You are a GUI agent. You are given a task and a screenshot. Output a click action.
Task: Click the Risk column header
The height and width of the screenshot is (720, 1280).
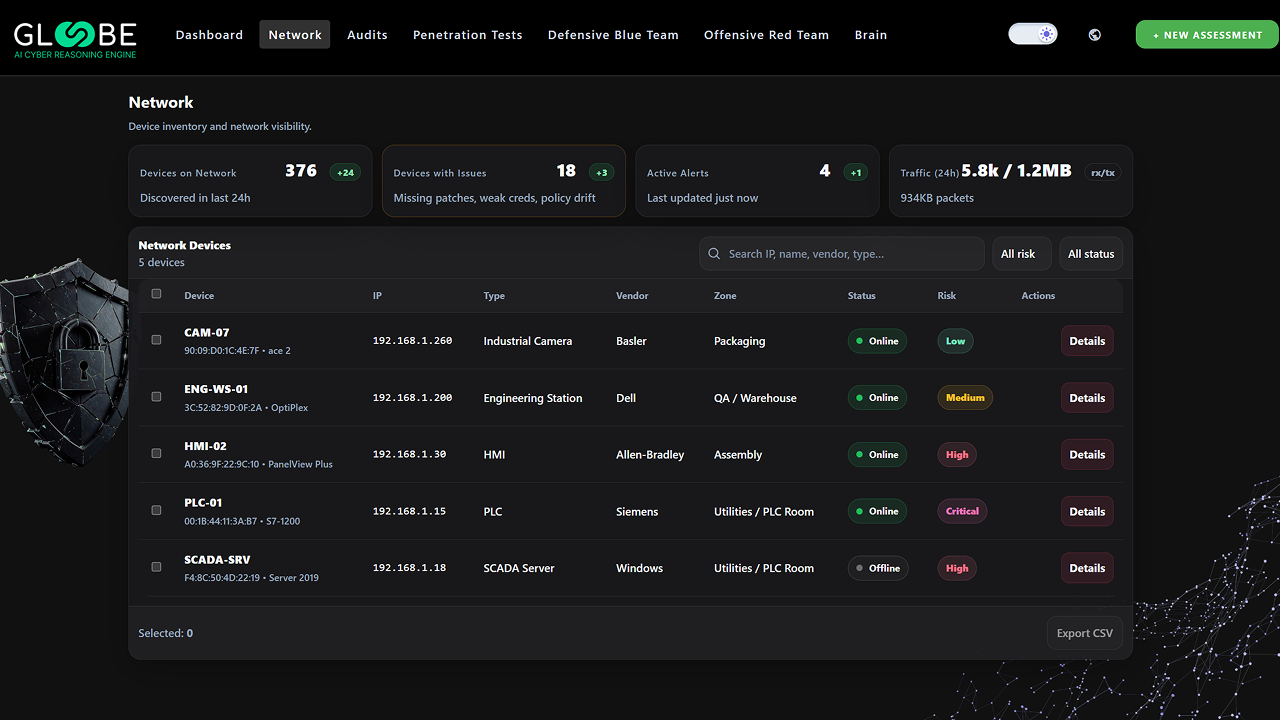tap(947, 296)
